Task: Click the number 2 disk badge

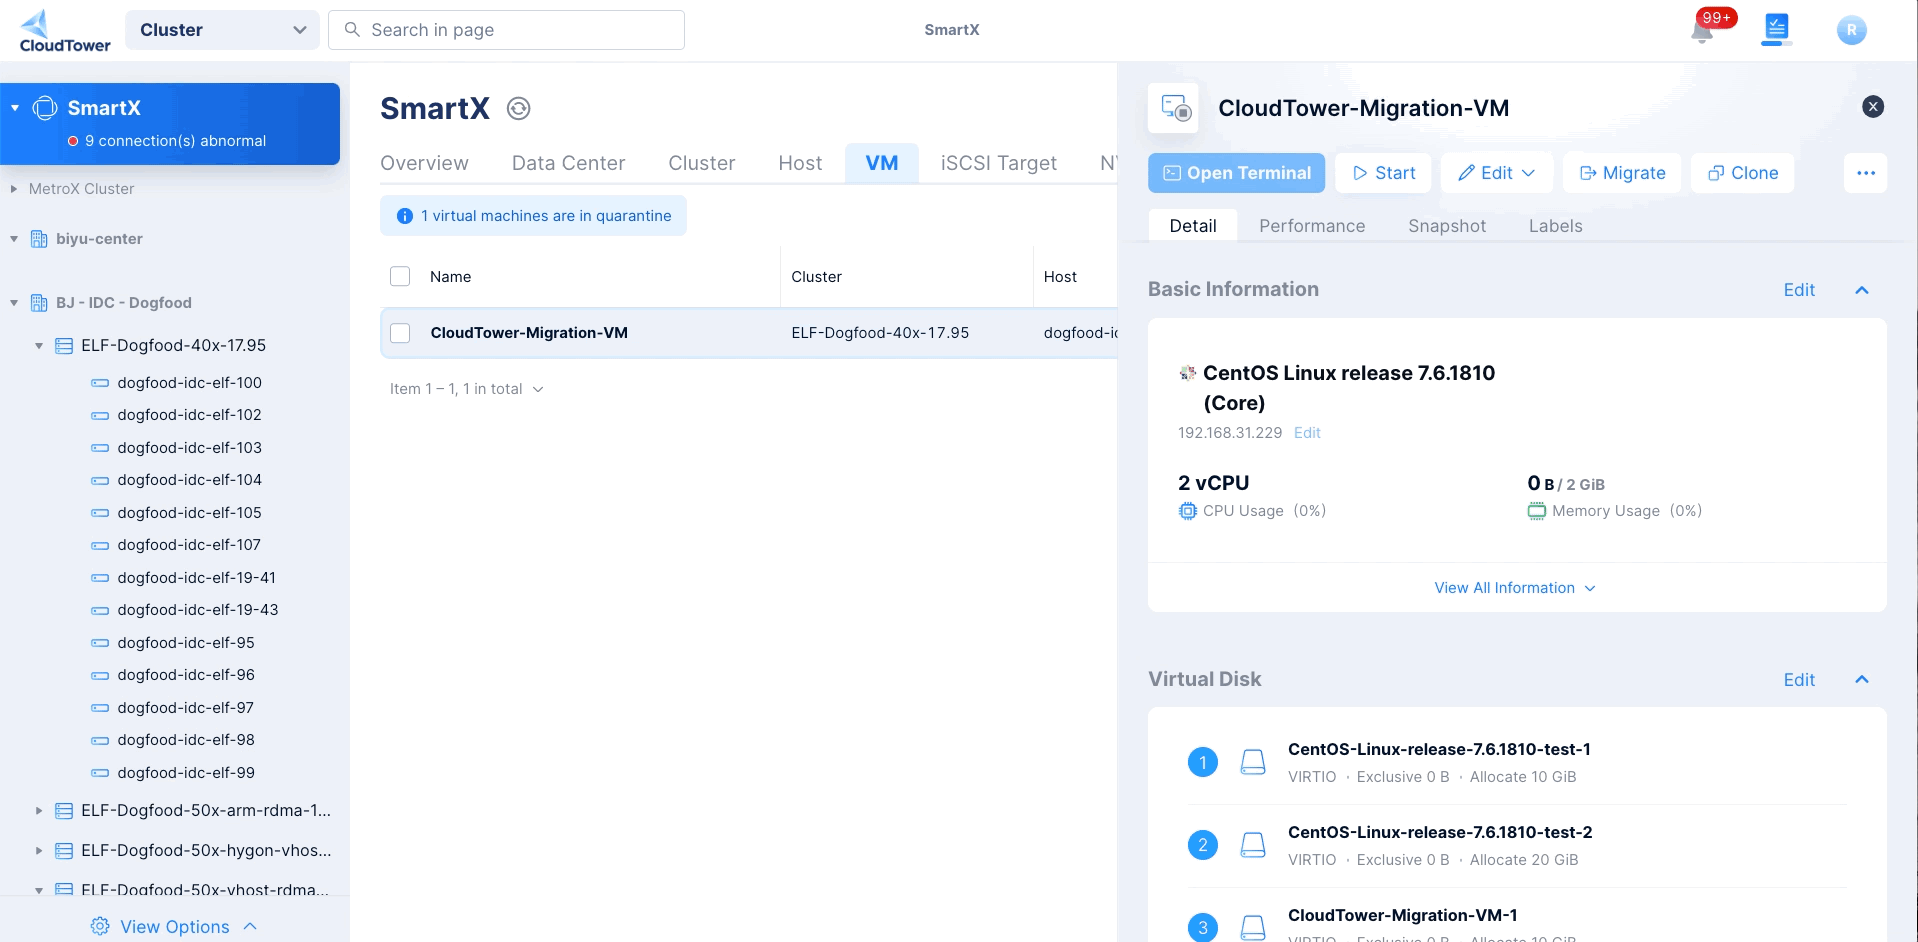Action: (x=1202, y=845)
